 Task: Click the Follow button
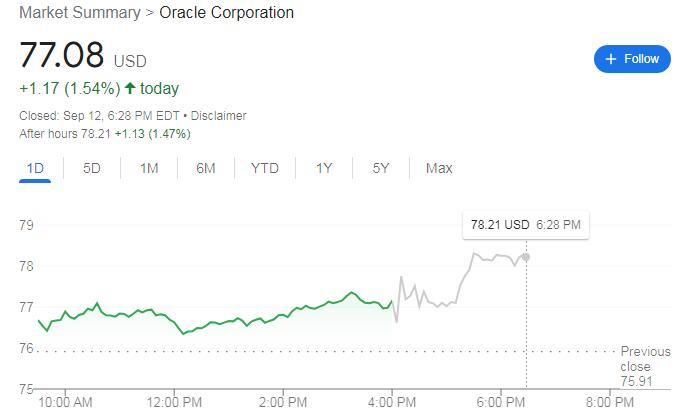[x=632, y=59]
